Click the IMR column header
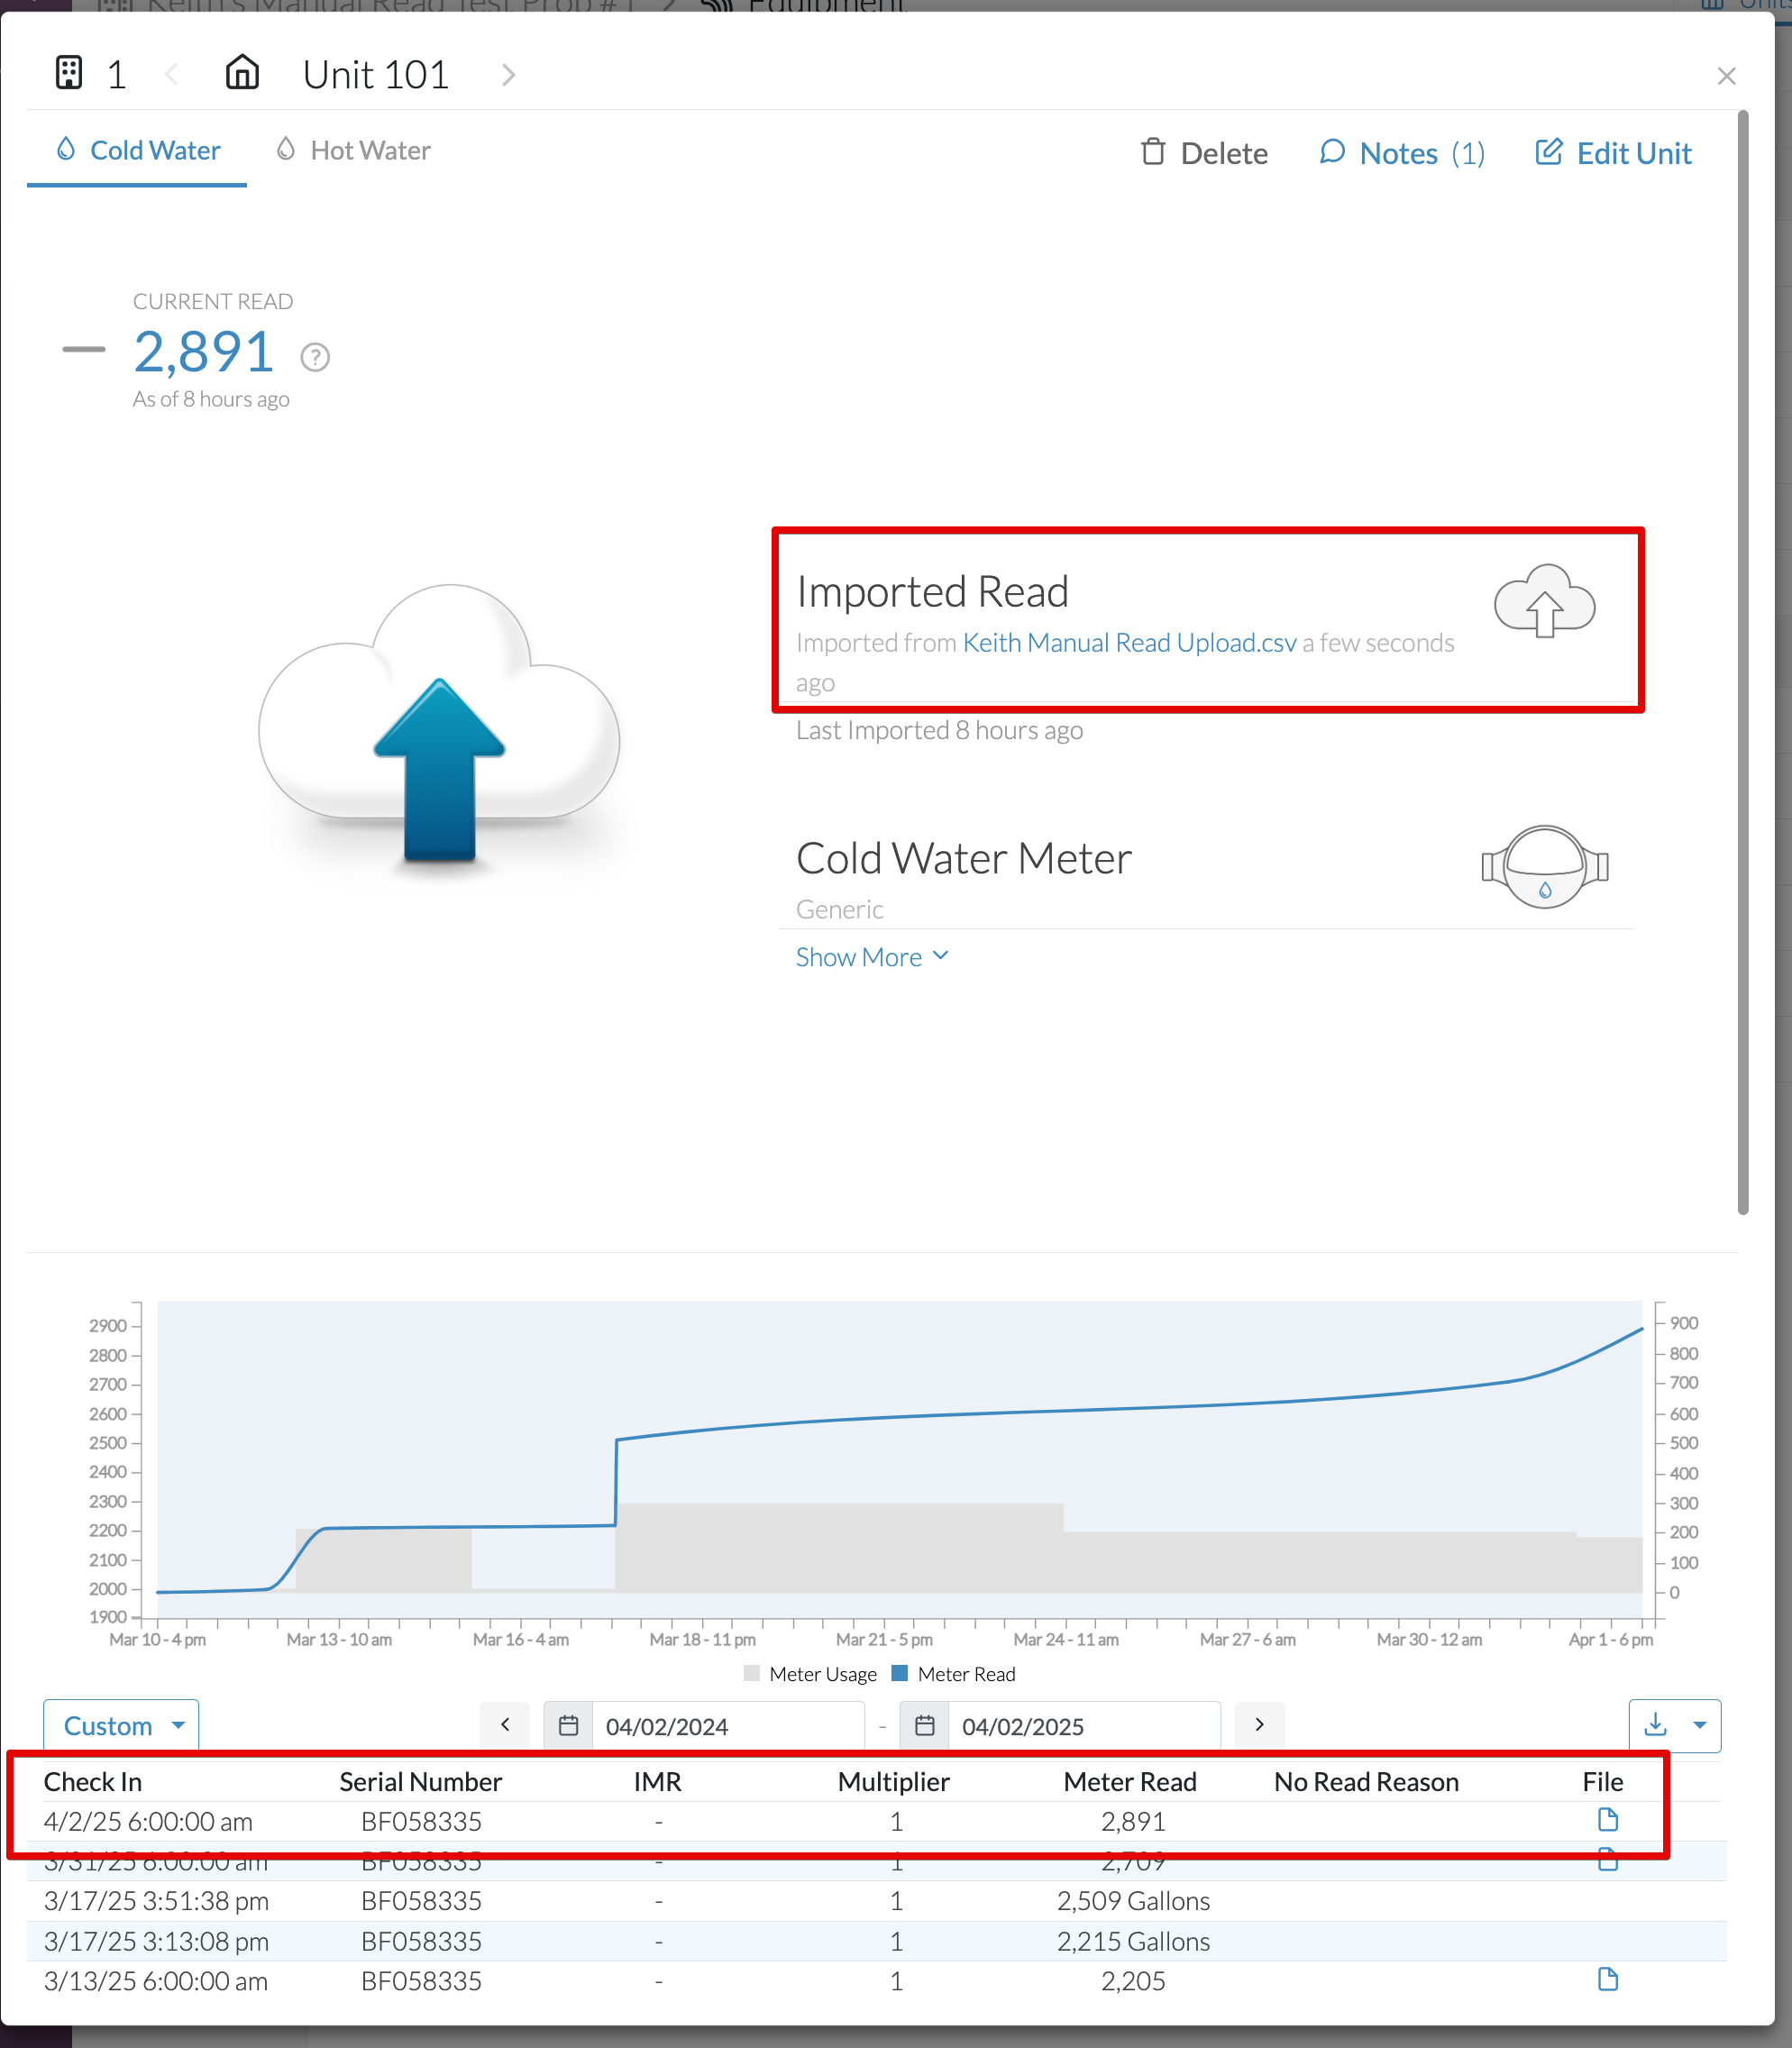The image size is (1792, 2048). [658, 1782]
